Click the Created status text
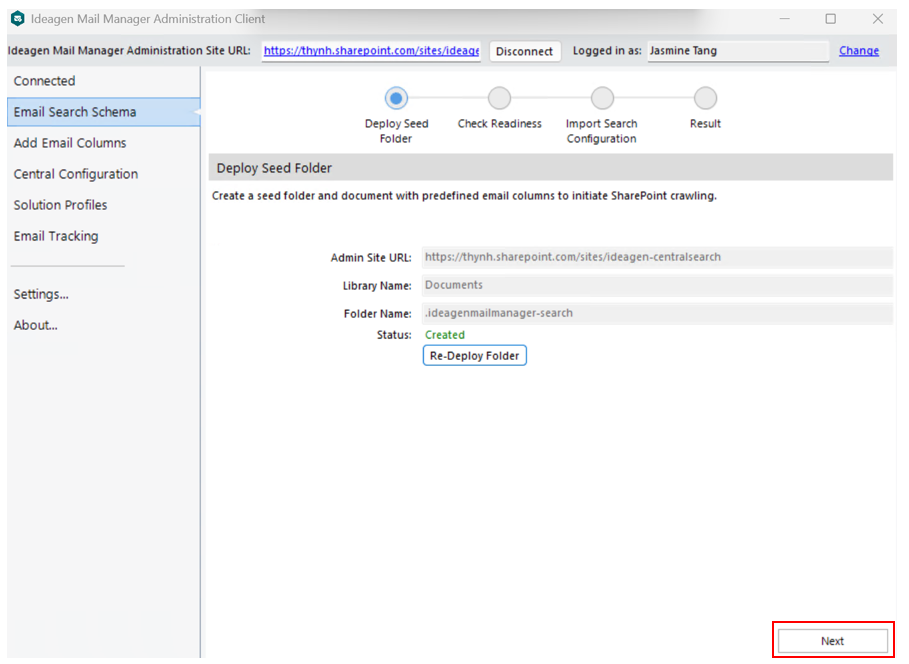This screenshot has height=664, width=909. click(x=445, y=335)
